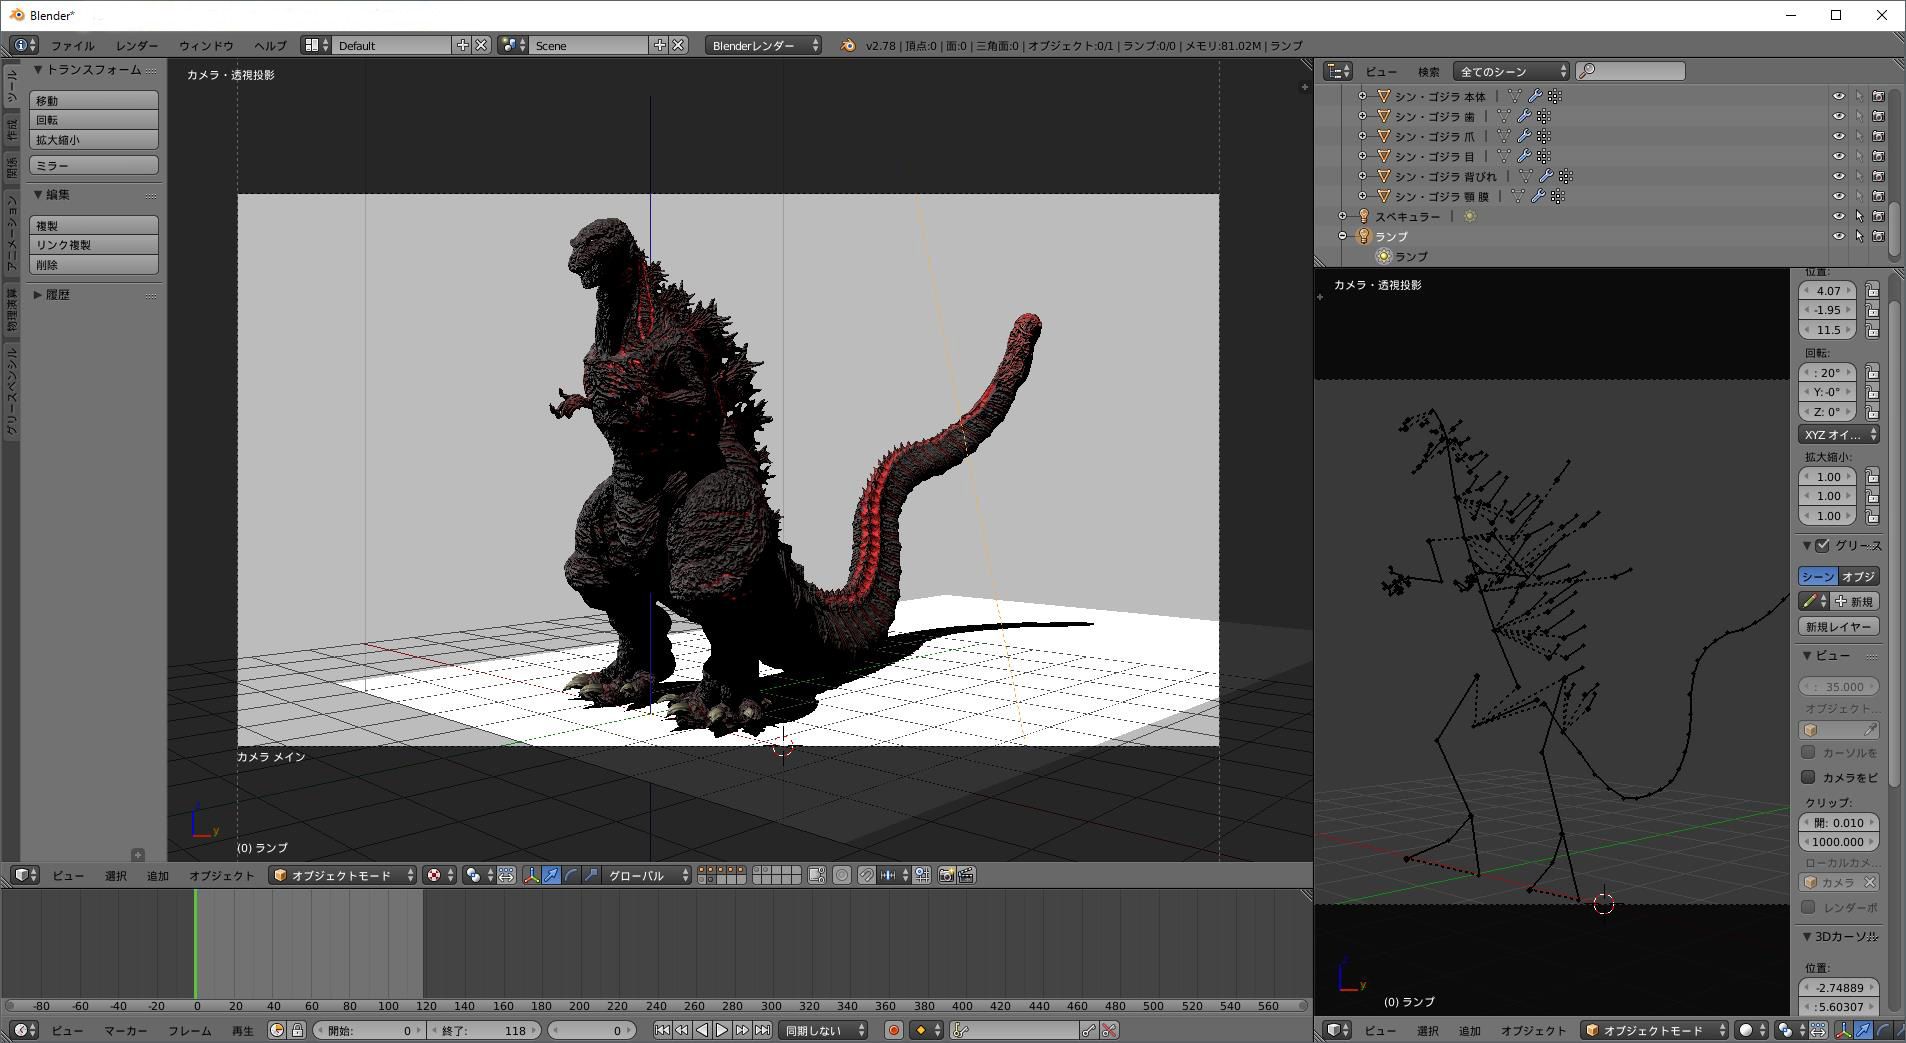Open the Blenderレンダー engine dropdown
The height and width of the screenshot is (1043, 1906).
(763, 46)
